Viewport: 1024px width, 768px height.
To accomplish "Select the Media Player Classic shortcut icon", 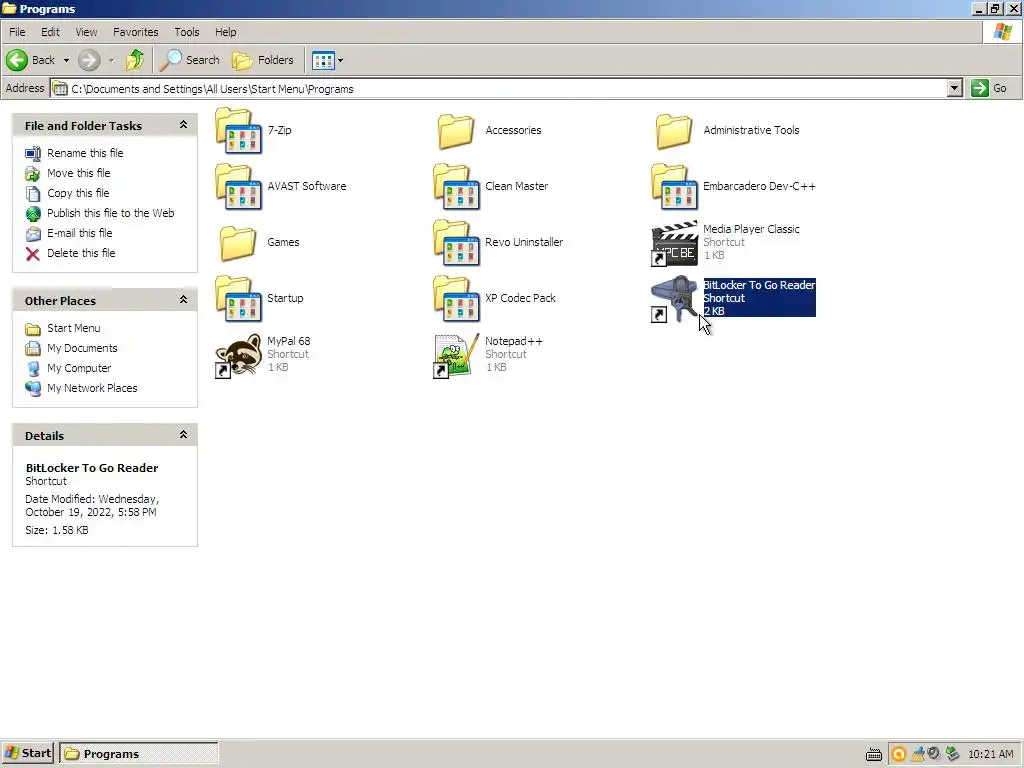I will tap(675, 243).
